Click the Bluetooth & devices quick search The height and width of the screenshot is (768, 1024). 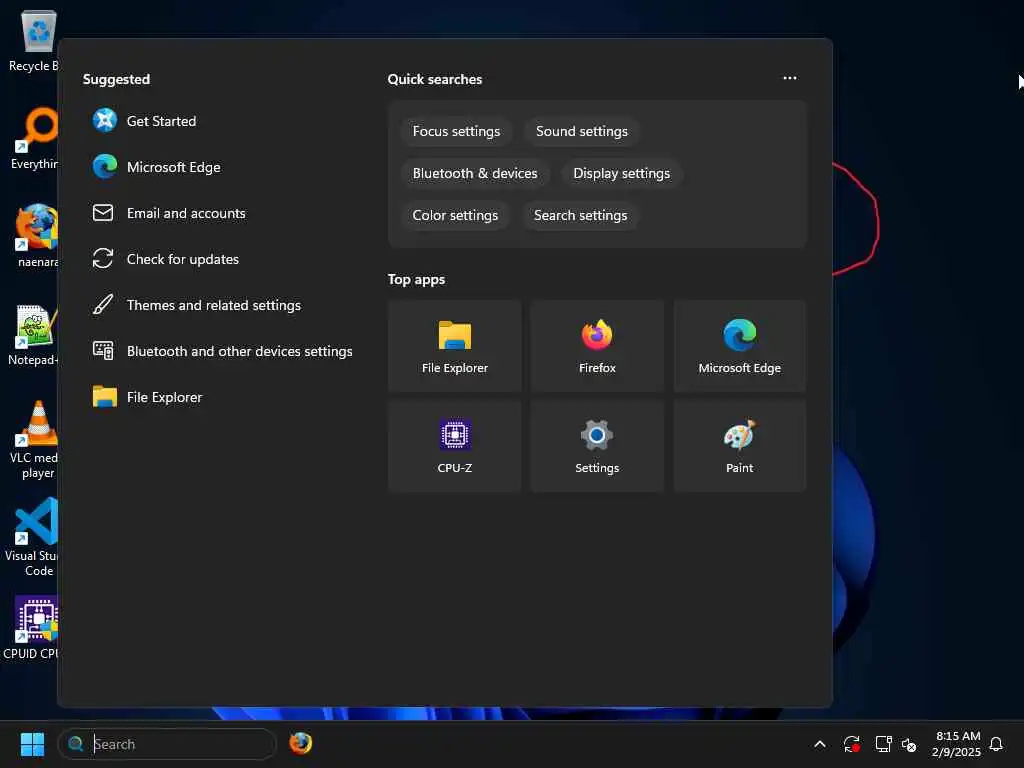tap(475, 173)
